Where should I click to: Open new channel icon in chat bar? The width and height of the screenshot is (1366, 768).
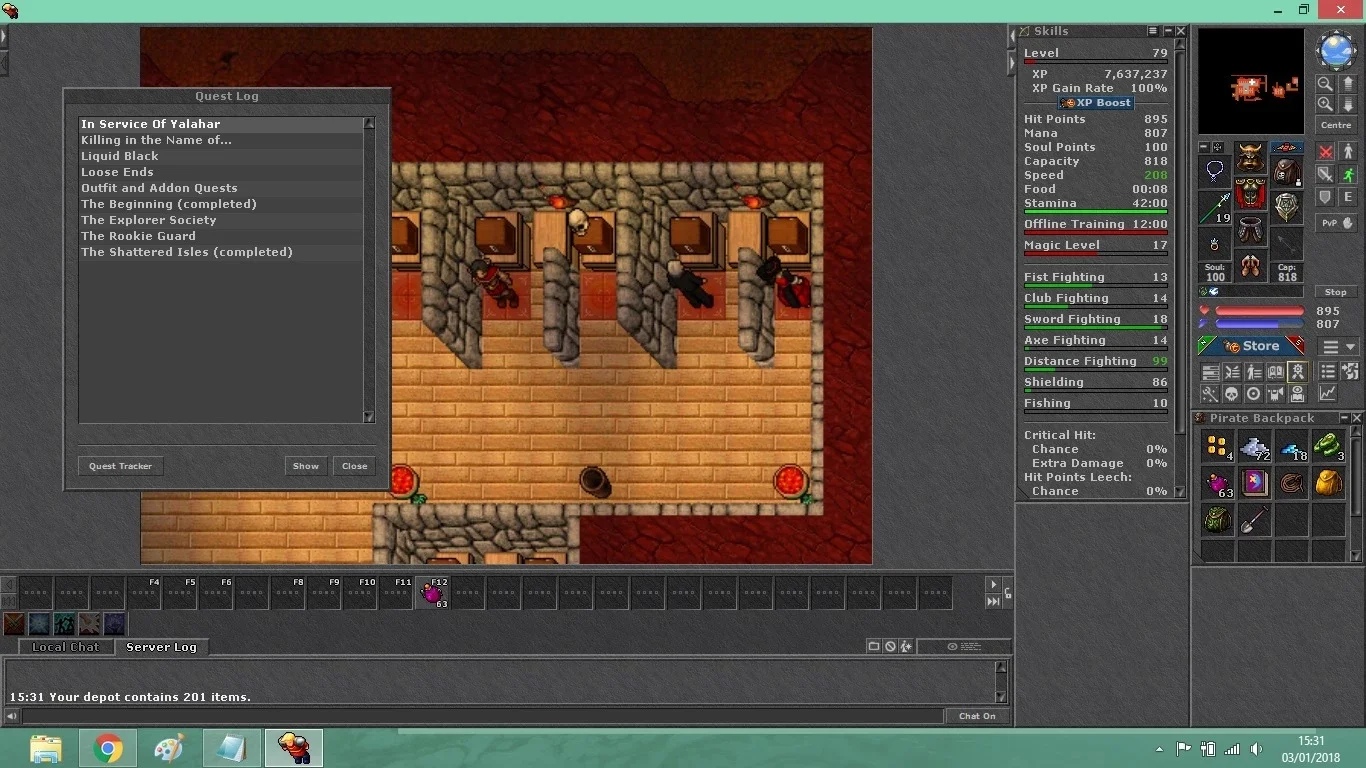tap(874, 646)
